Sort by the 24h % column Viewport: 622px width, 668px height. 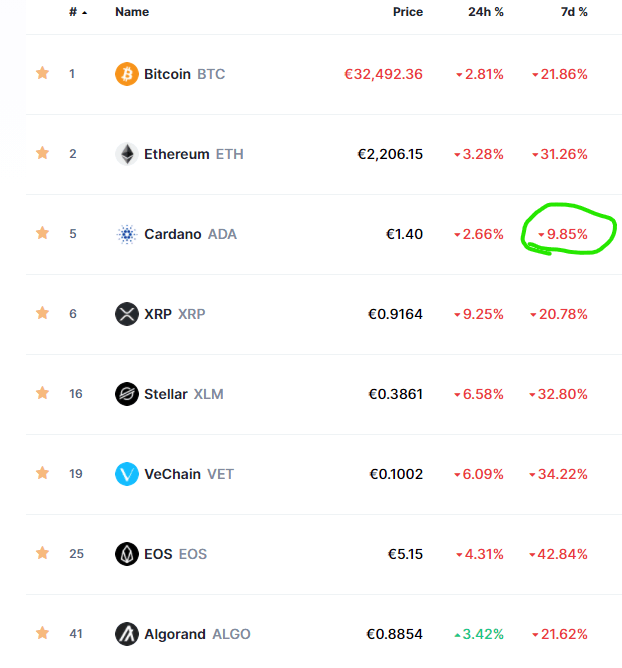[x=487, y=12]
